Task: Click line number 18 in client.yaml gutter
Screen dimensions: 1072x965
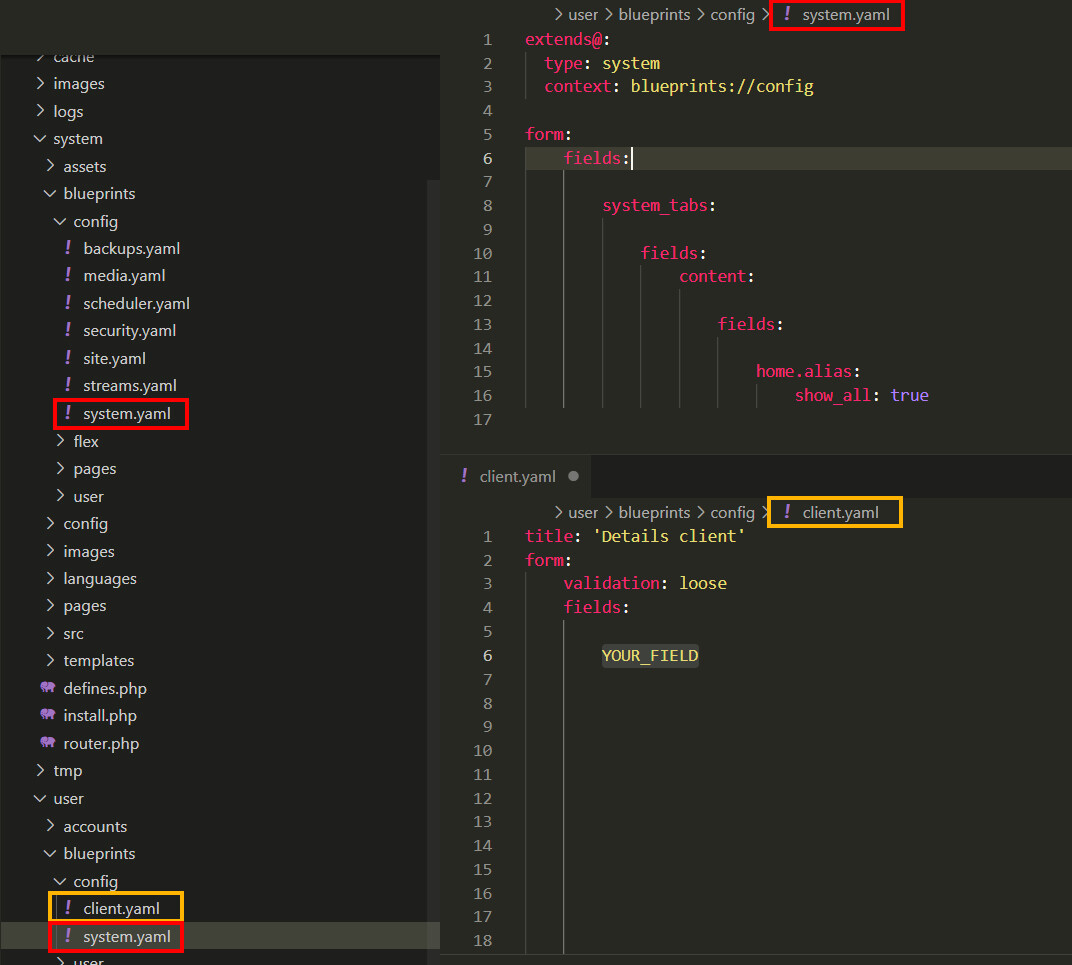Action: pos(483,940)
